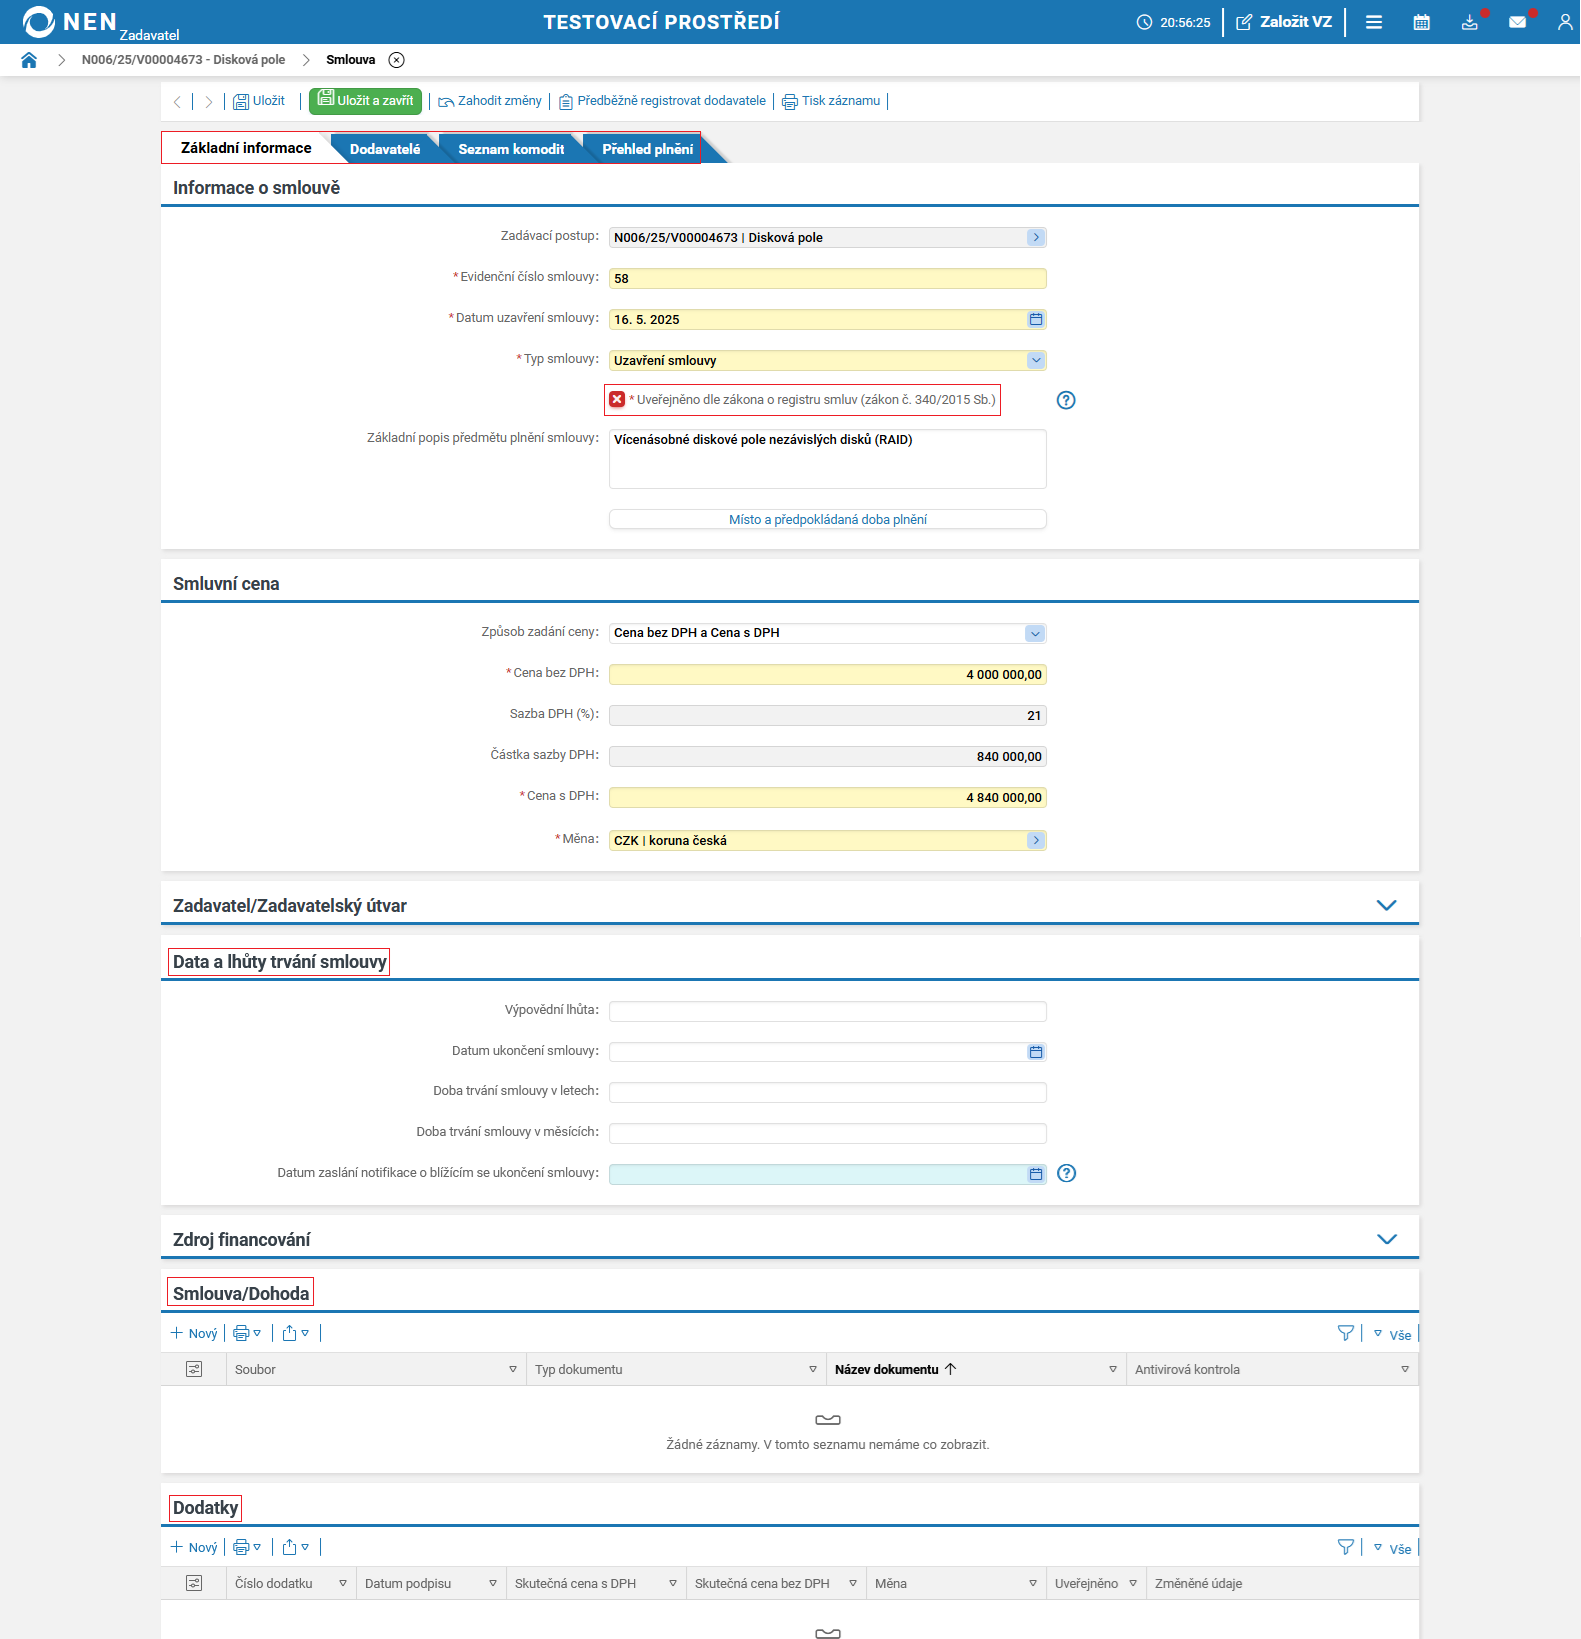Screen dimensions: 1581x1639
Task: Expand the Zdroj financování section
Action: tap(1386, 1239)
